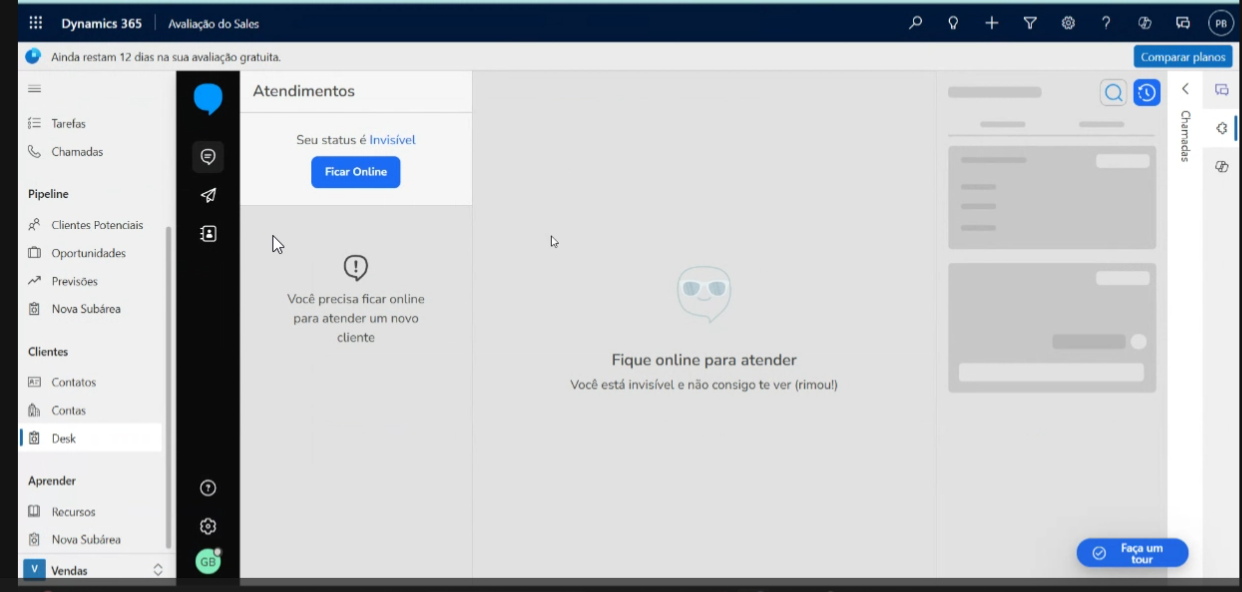The width and height of the screenshot is (1242, 592).
Task: Open Contatos under Clientes
Action: (x=73, y=382)
